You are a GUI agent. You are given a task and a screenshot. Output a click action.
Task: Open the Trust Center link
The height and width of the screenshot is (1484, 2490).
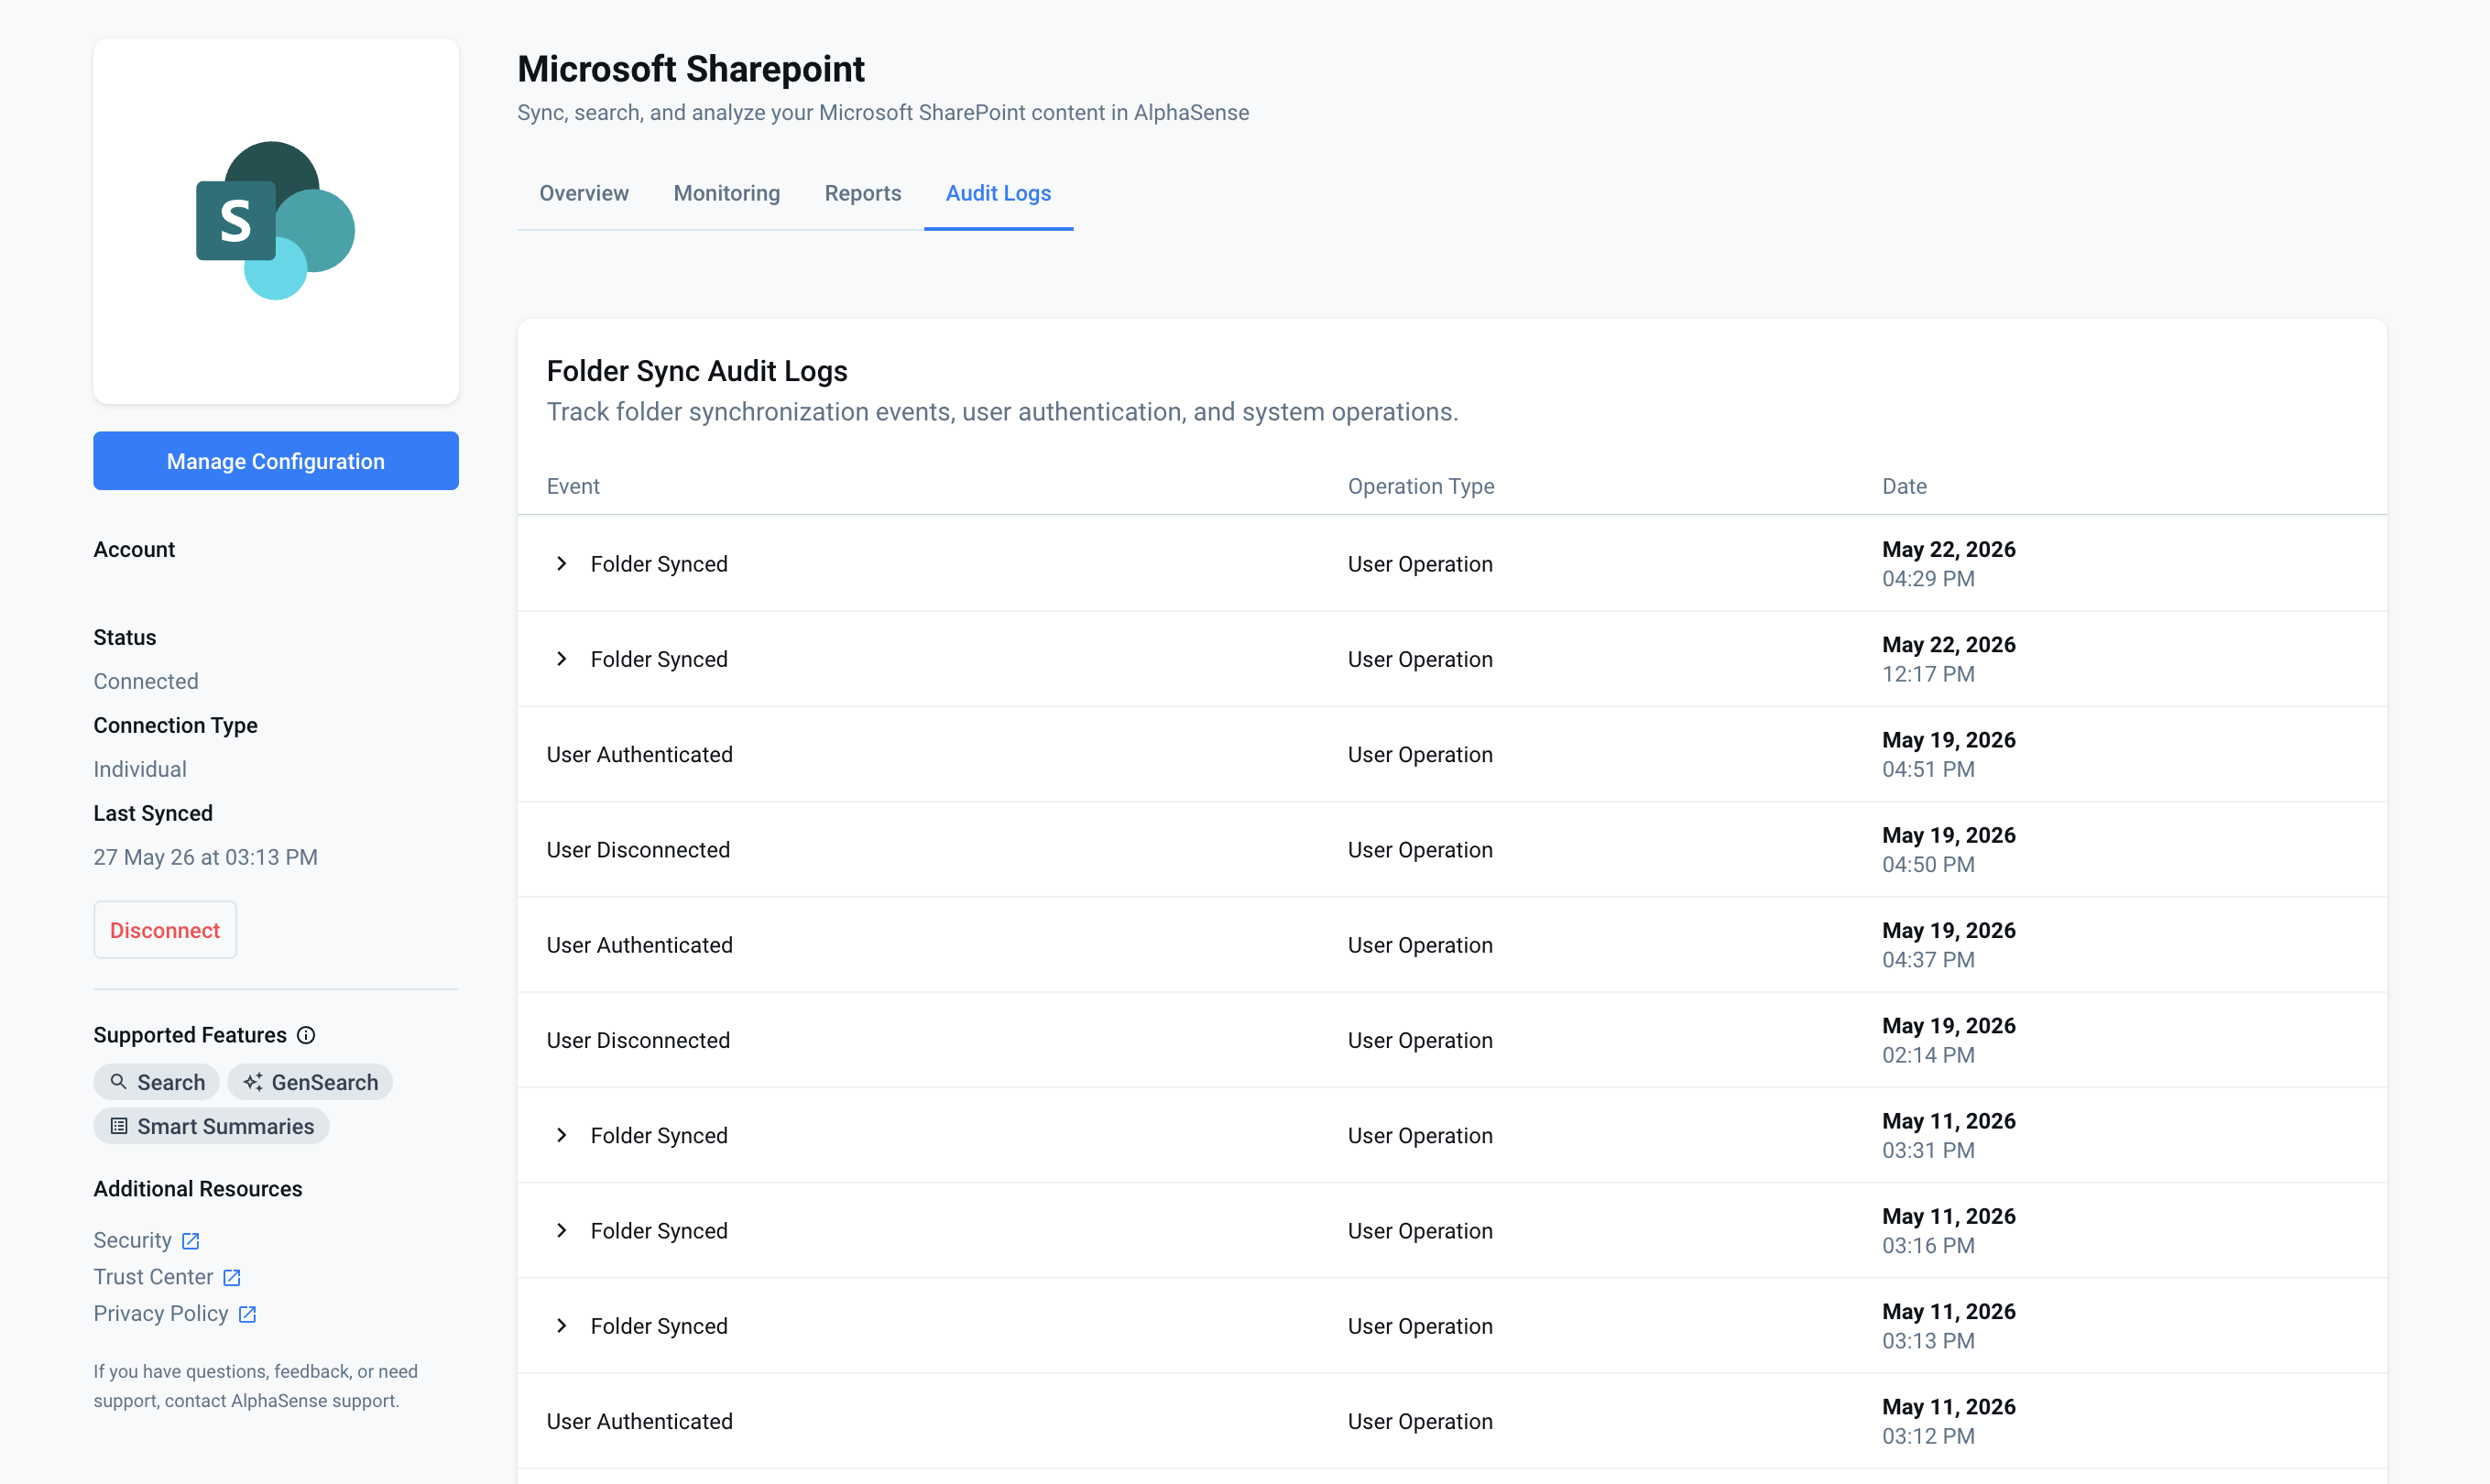click(x=153, y=1277)
